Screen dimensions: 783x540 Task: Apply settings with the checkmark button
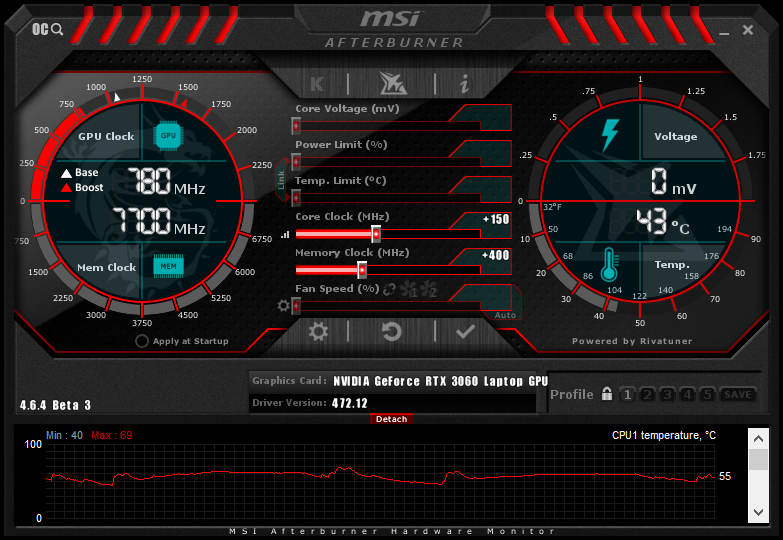point(465,331)
